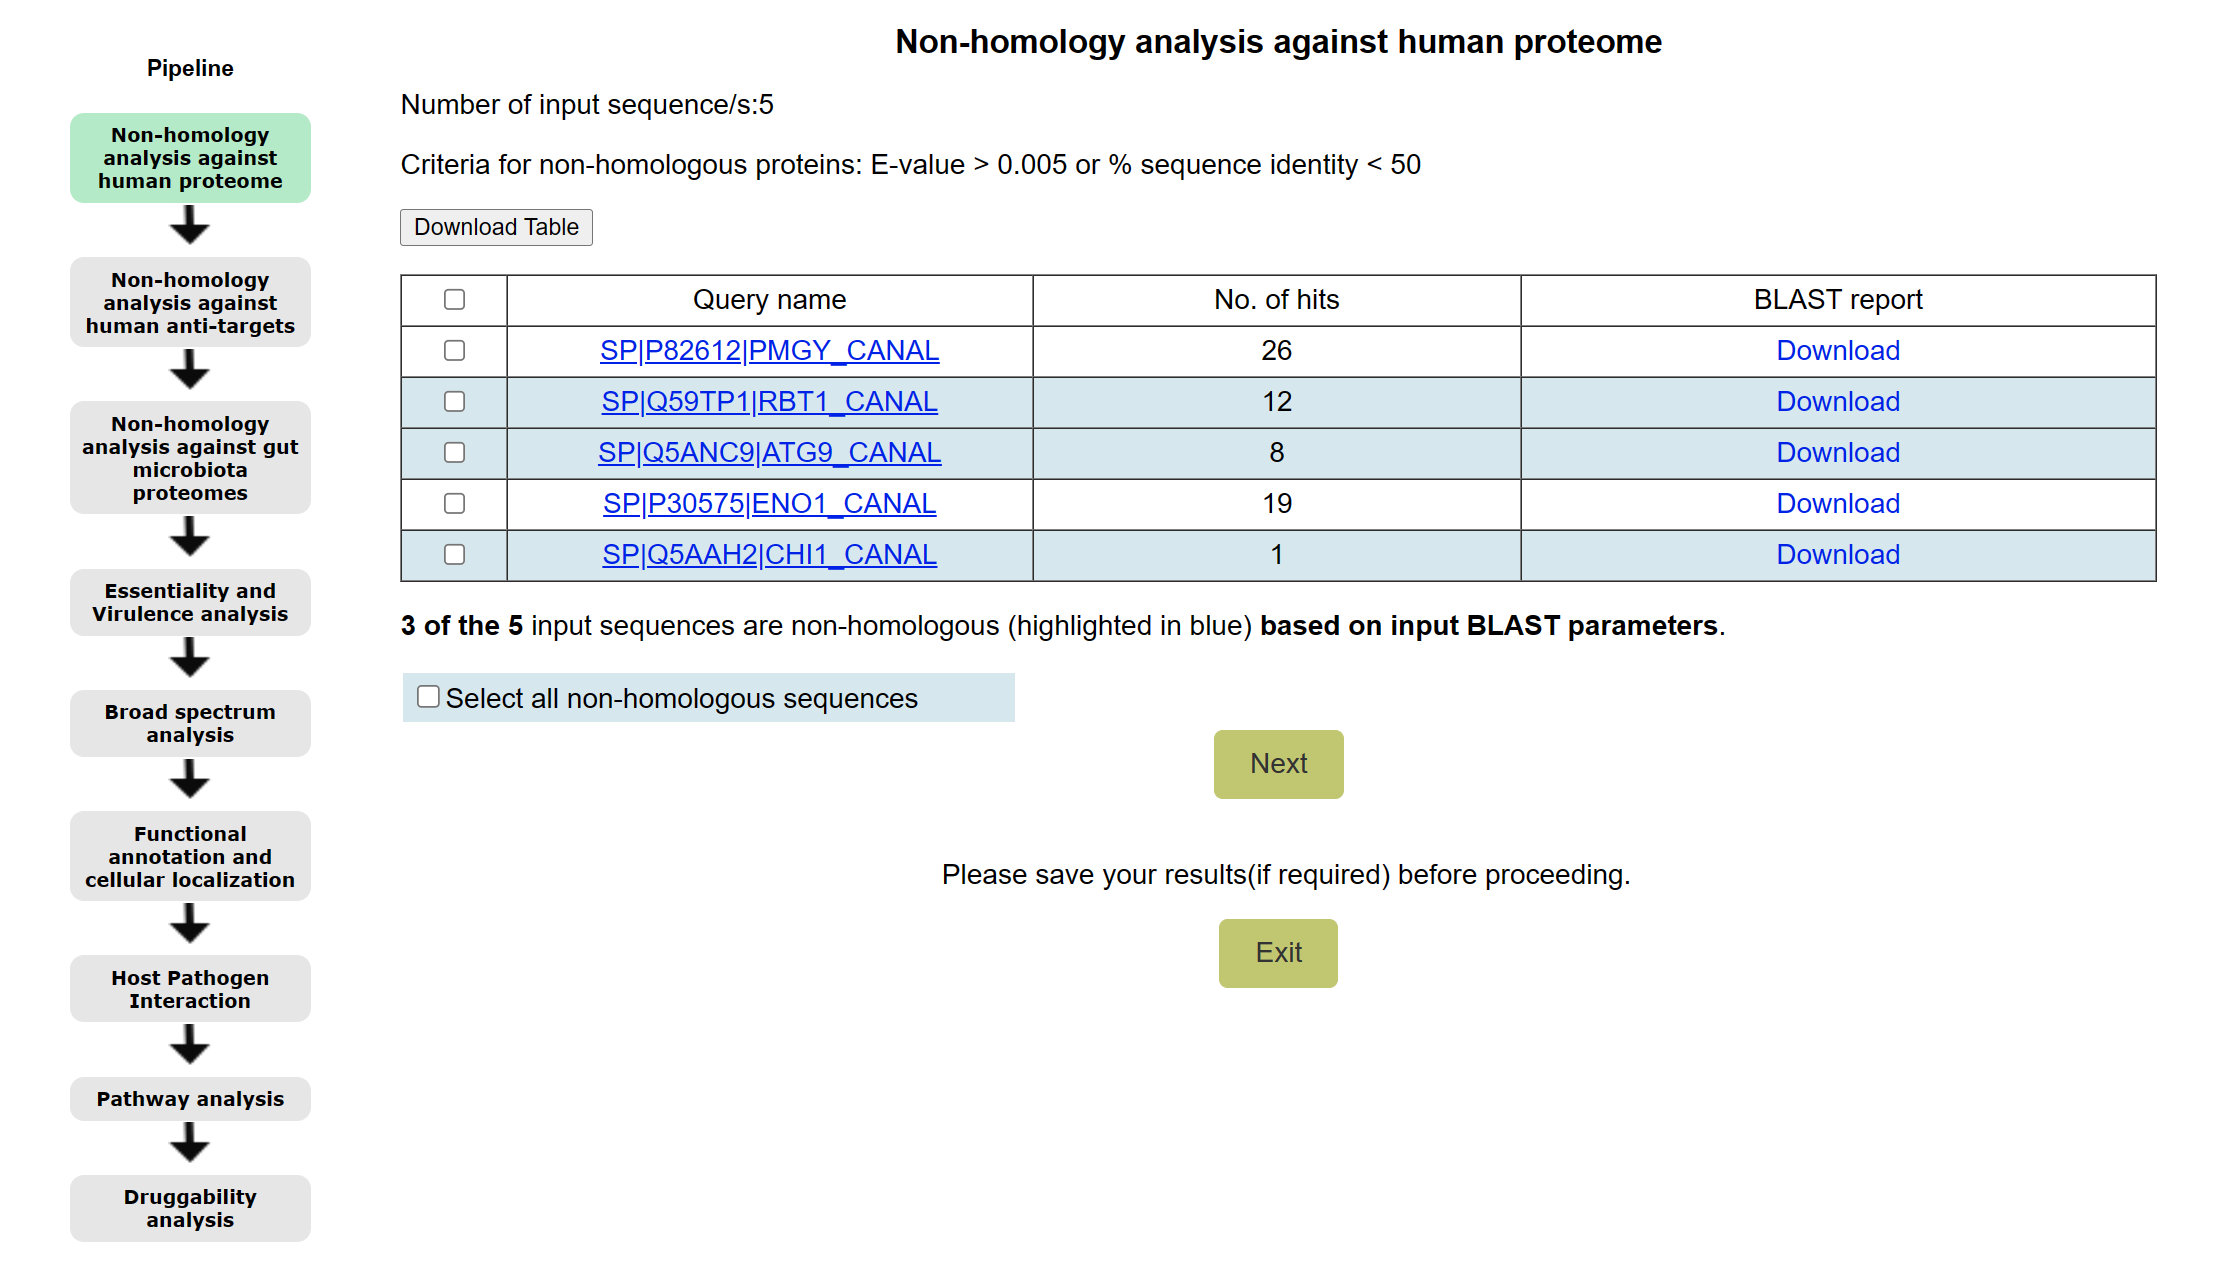Open the SP|P82612|PMGY_CANAL query link

point(769,350)
